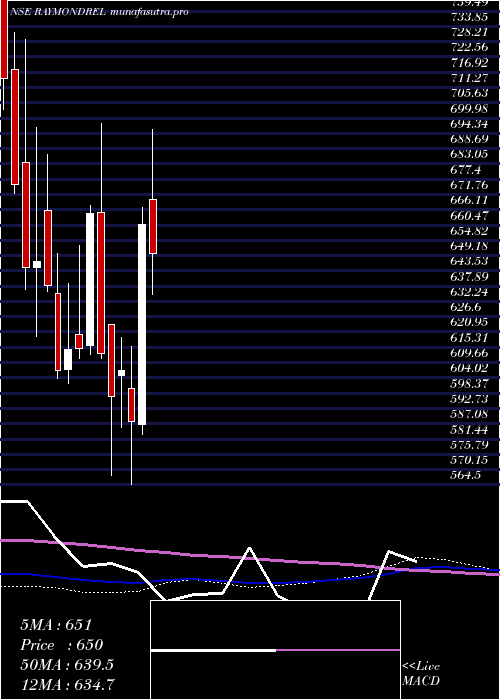Click the 716.92 price axis label

470,63
